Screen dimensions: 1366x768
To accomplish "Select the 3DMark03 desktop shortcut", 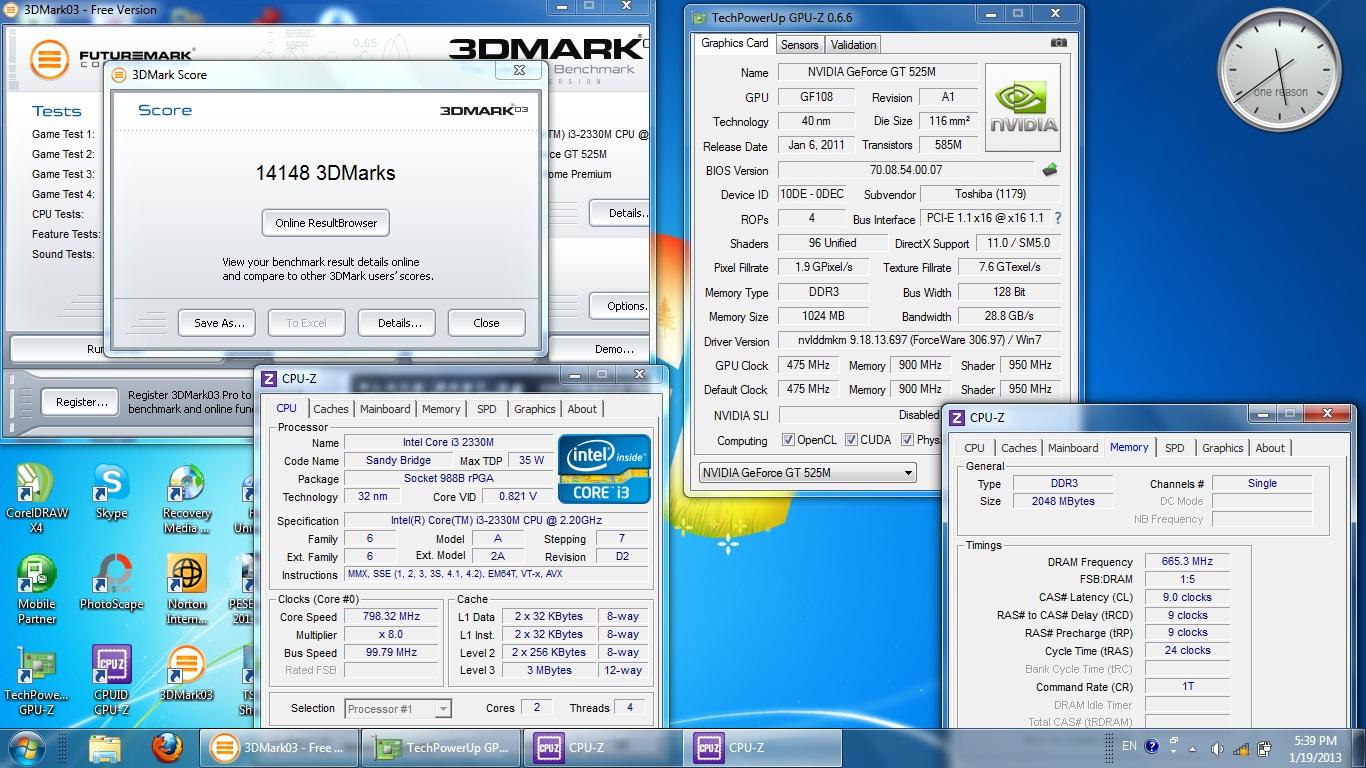I will click(187, 673).
